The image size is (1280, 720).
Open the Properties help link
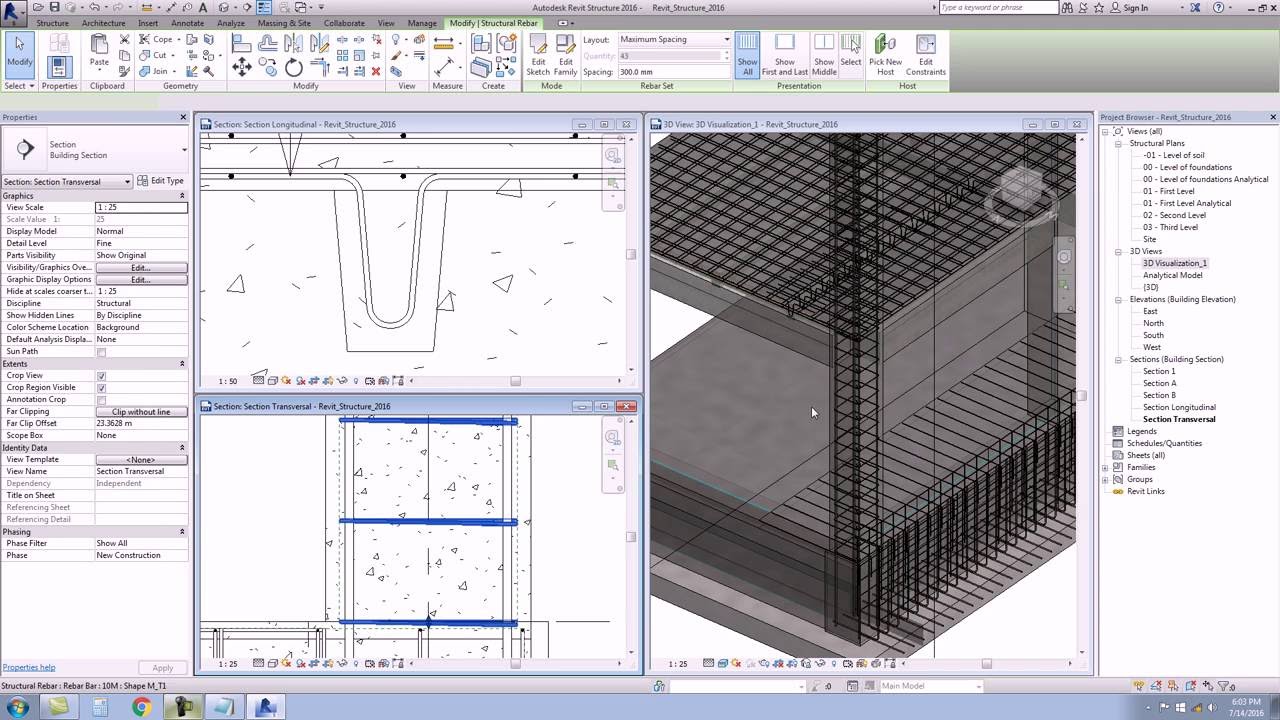coord(29,668)
